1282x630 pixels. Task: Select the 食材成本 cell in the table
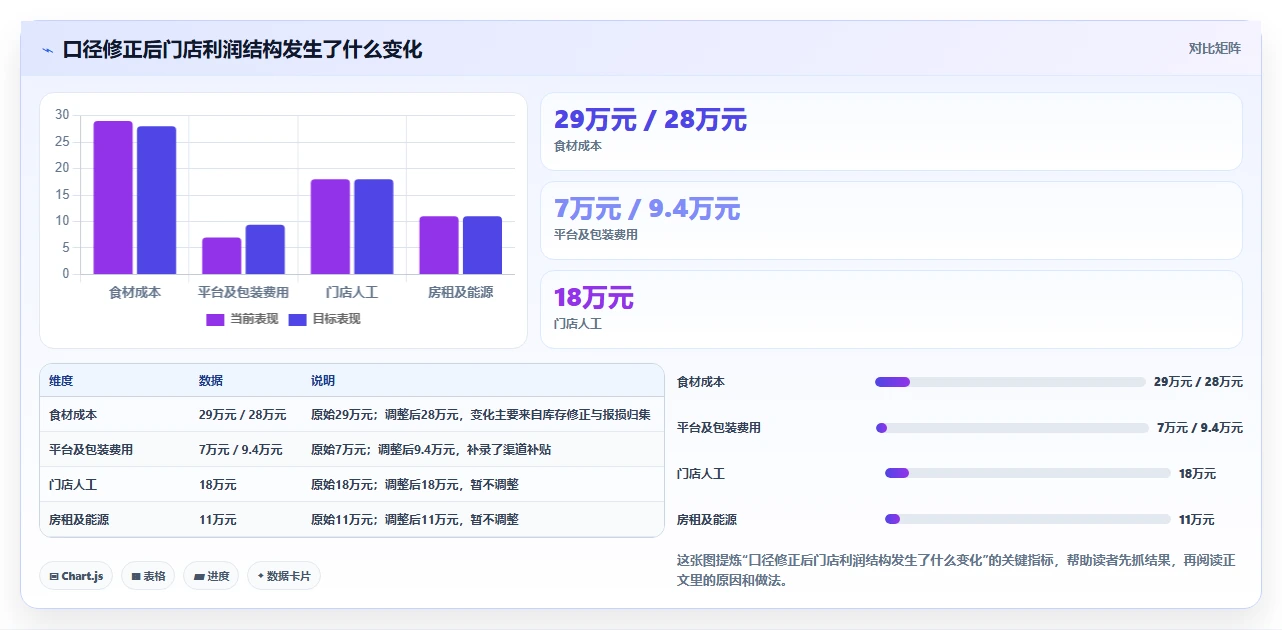coord(73,414)
